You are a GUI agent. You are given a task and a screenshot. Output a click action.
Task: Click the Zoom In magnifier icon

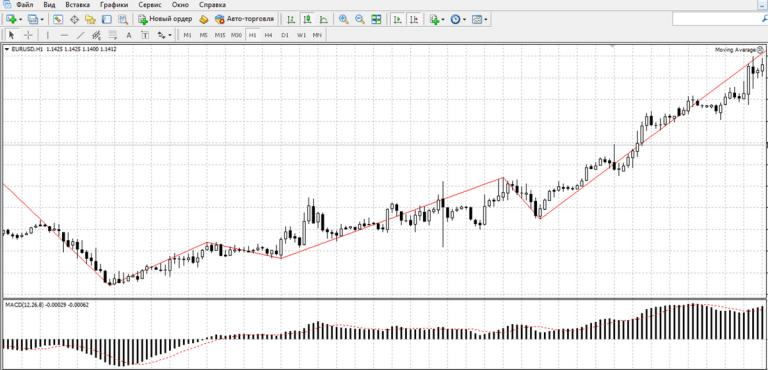pyautogui.click(x=343, y=20)
